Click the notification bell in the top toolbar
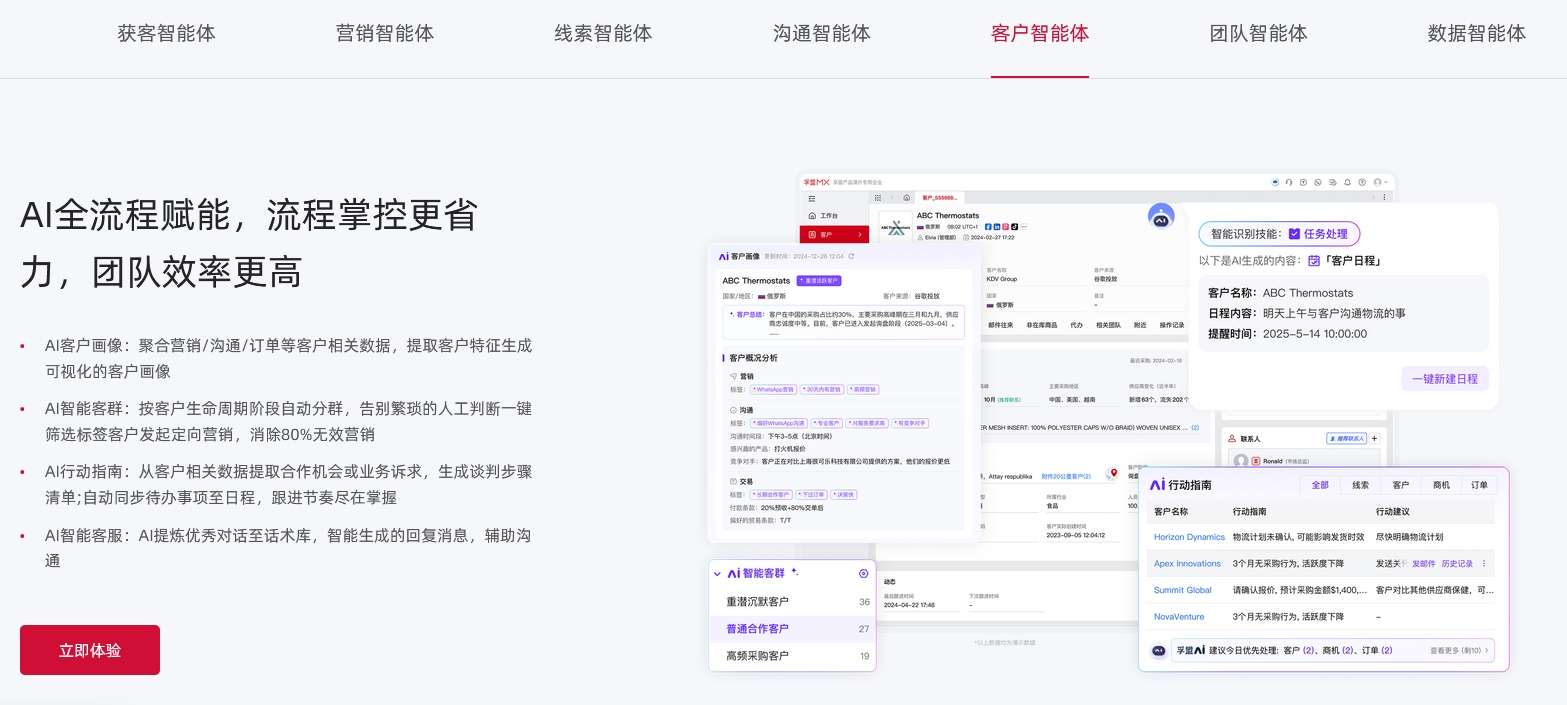1567x705 pixels. (x=1347, y=182)
